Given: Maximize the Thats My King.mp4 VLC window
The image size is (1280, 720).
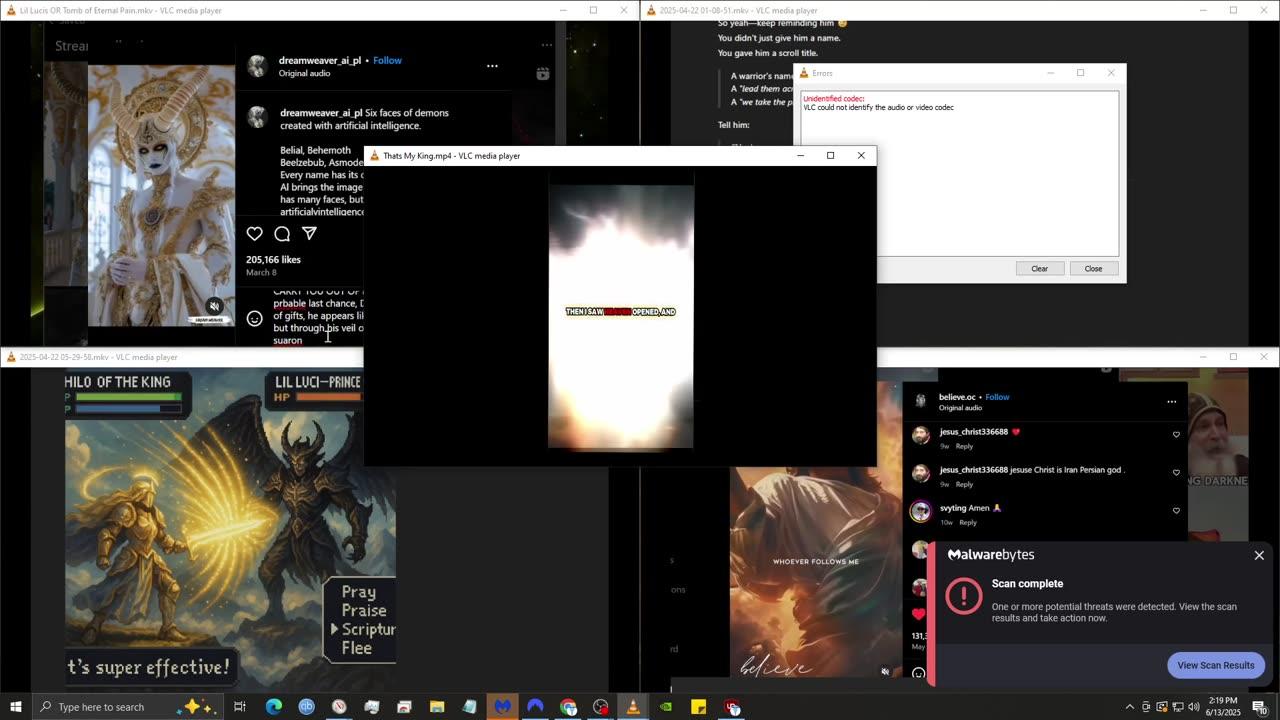Looking at the screenshot, I should point(830,155).
